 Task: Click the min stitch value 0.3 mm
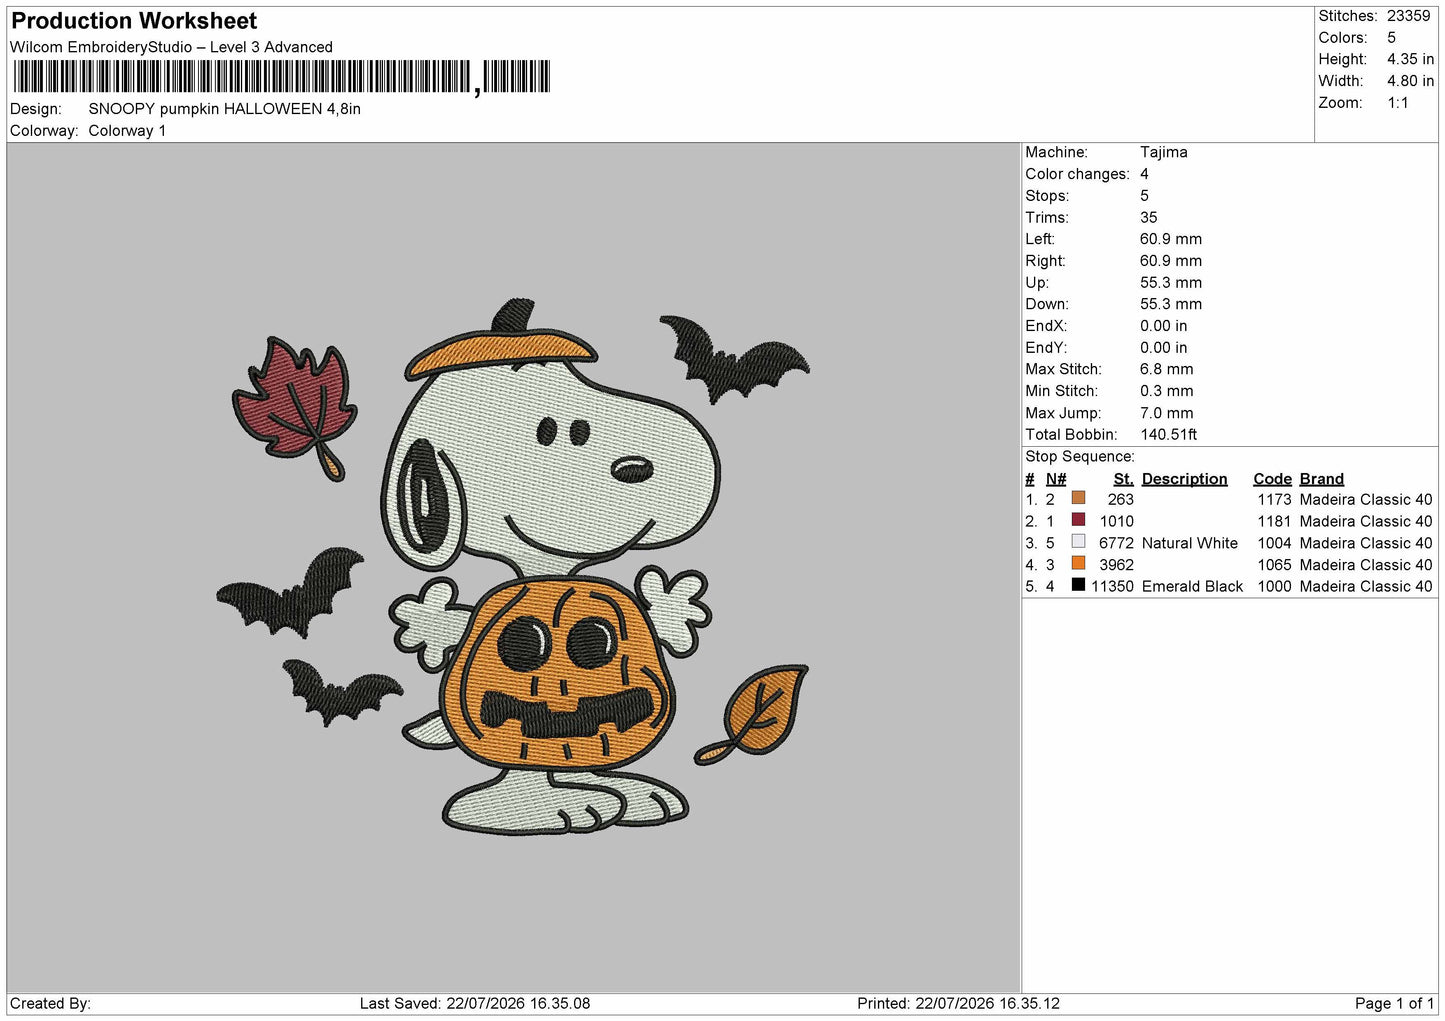coord(1166,391)
